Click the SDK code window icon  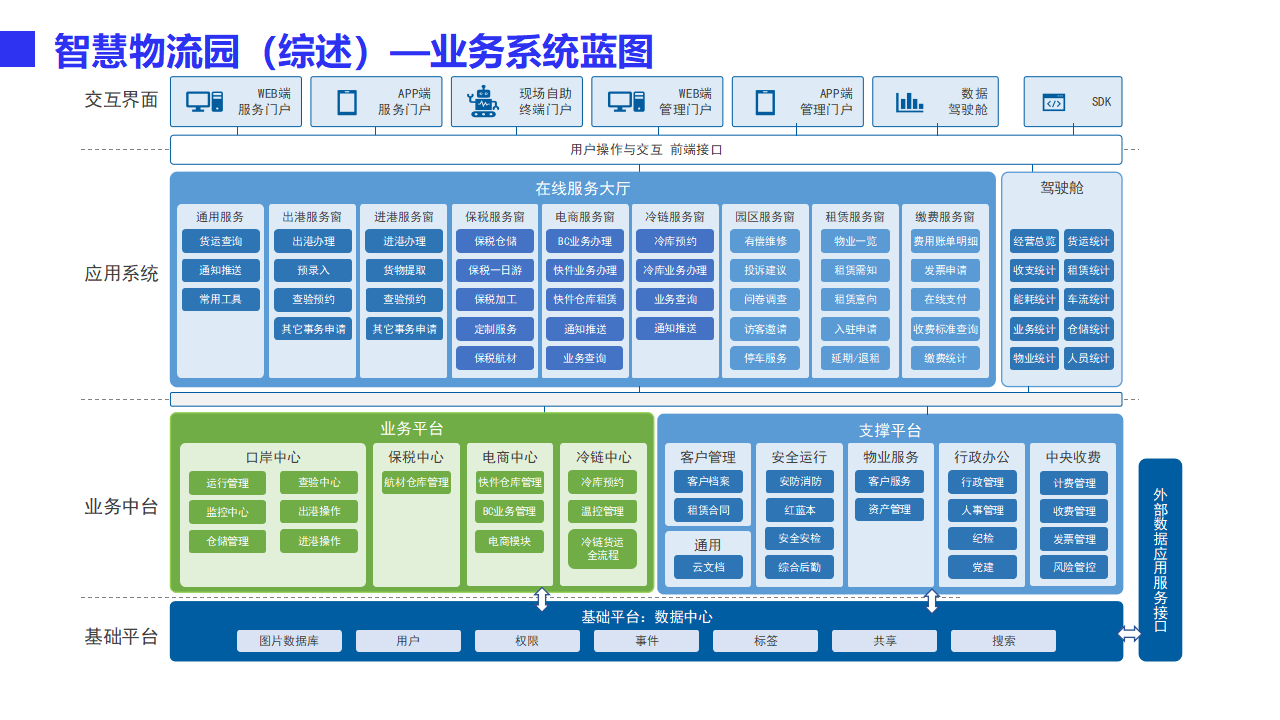[1053, 102]
